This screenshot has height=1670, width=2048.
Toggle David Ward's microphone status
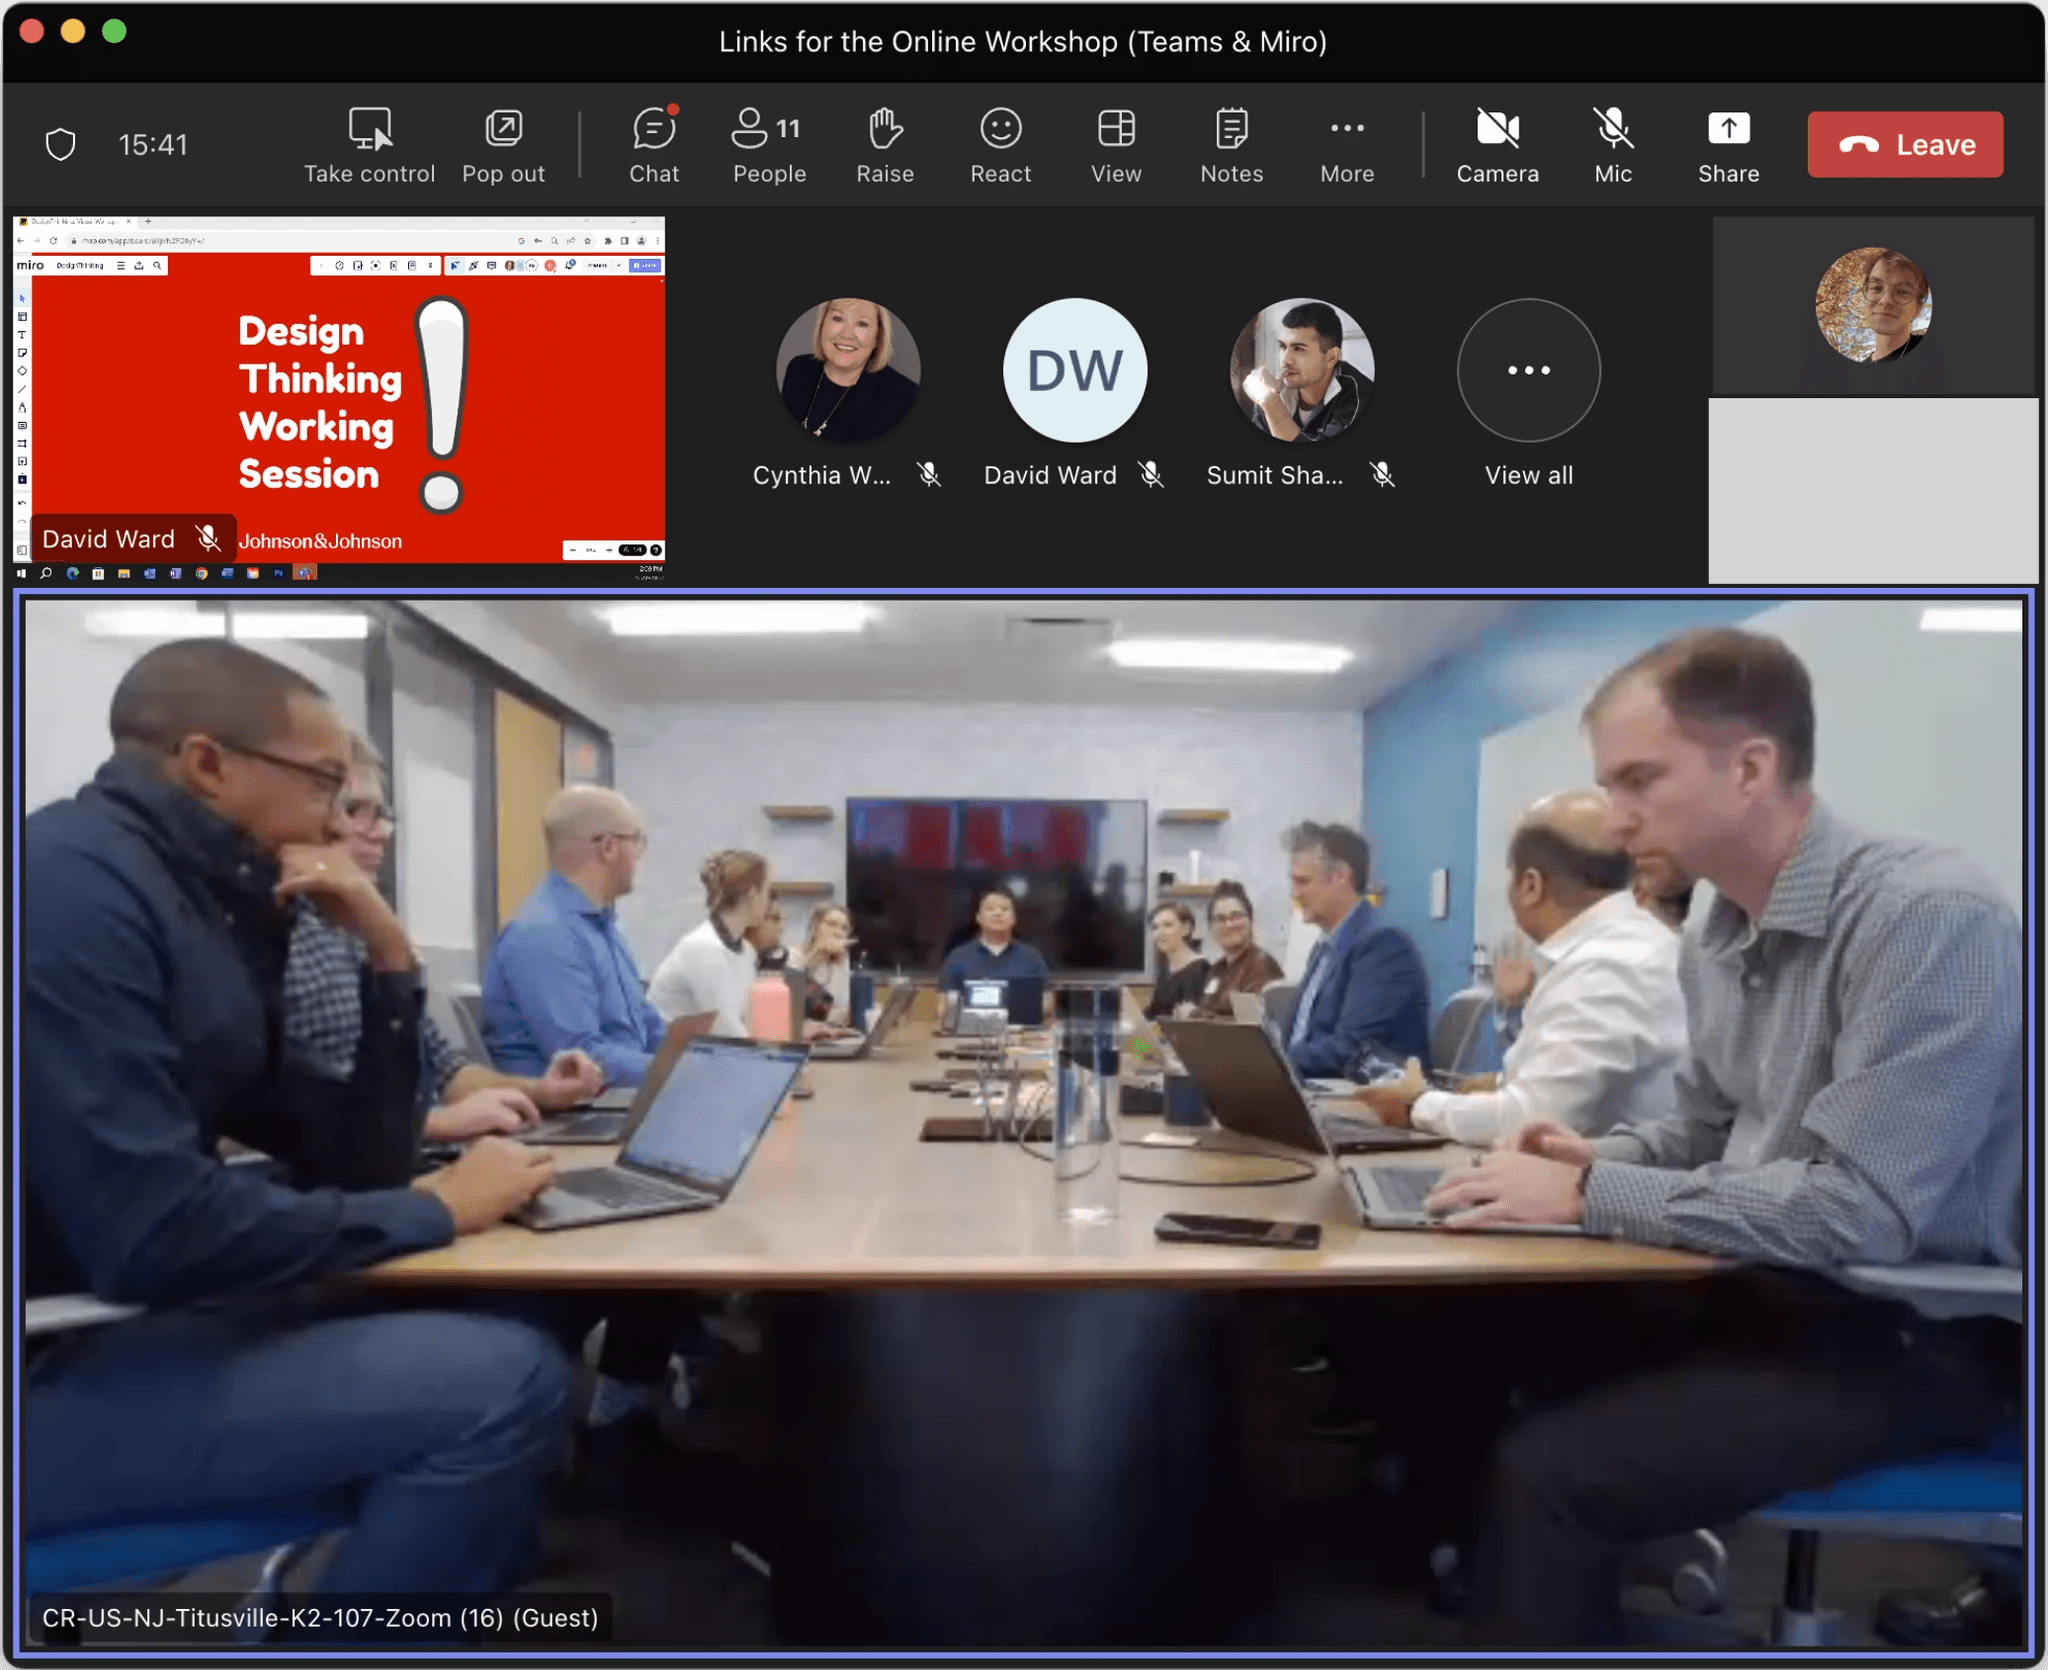1153,474
